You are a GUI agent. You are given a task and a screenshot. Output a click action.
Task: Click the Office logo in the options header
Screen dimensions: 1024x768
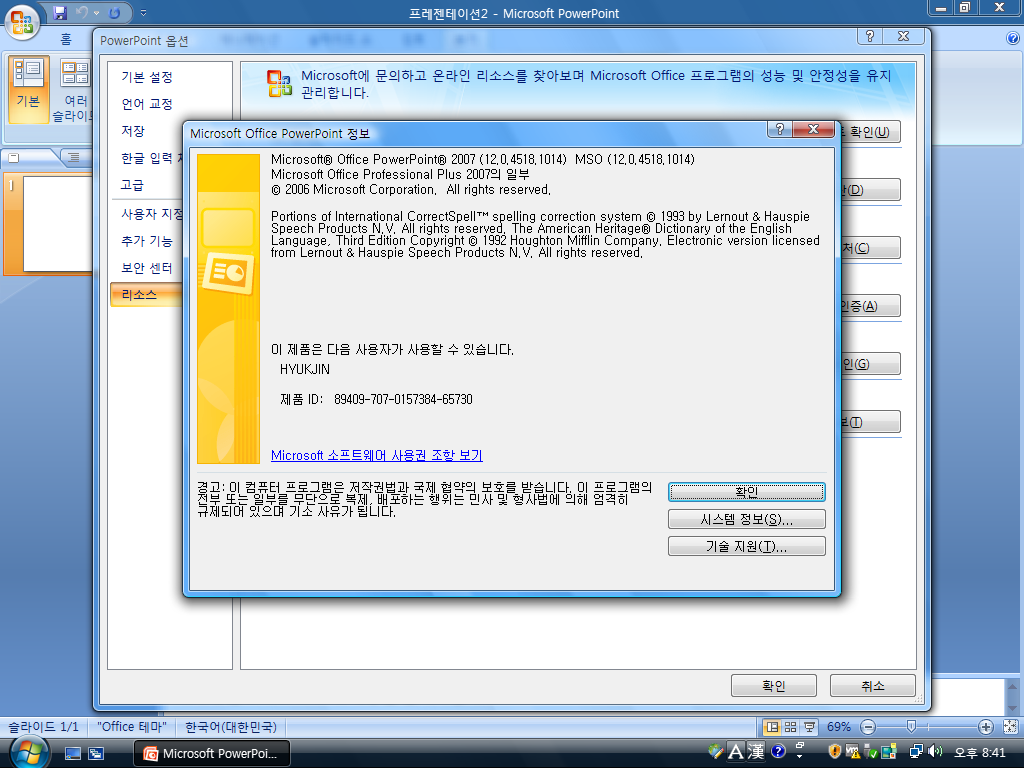[x=280, y=84]
